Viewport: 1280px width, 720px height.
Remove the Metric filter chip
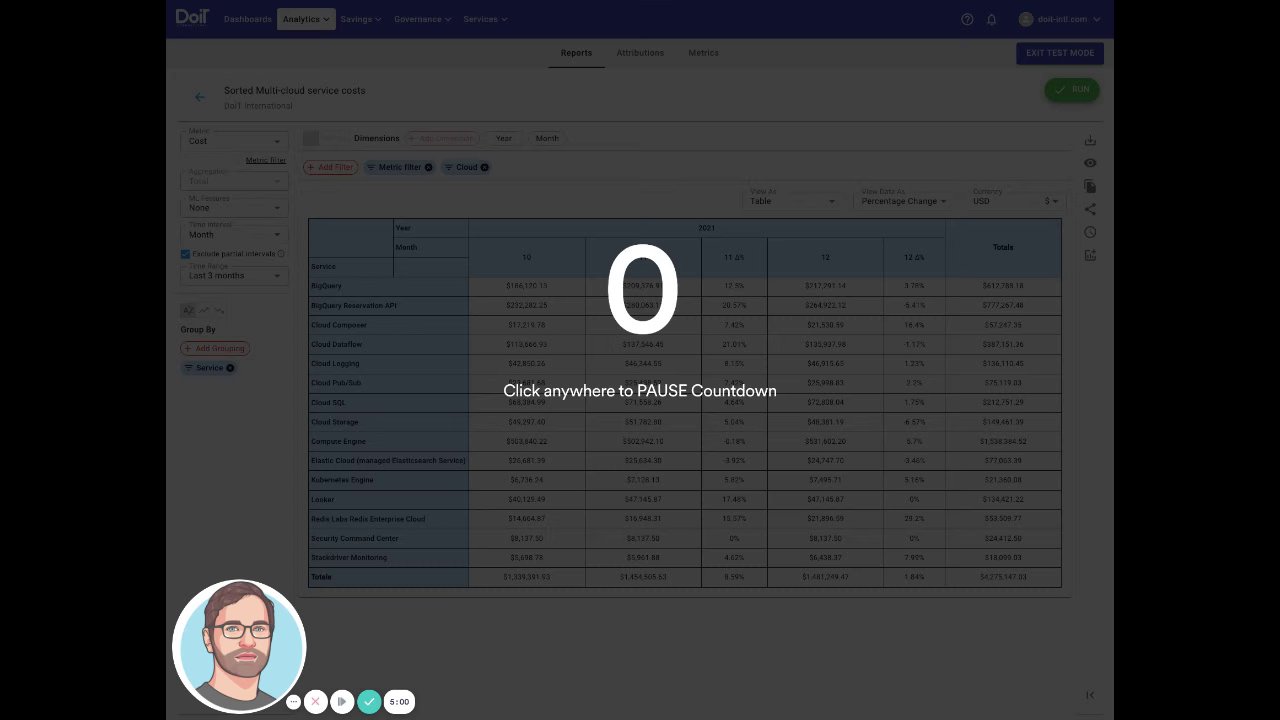pyautogui.click(x=428, y=167)
